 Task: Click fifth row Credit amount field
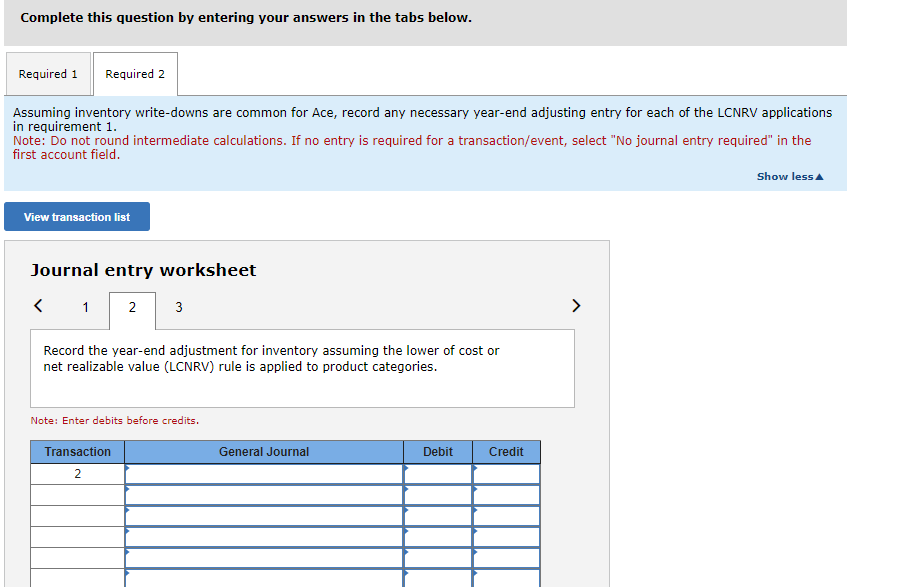click(506, 557)
